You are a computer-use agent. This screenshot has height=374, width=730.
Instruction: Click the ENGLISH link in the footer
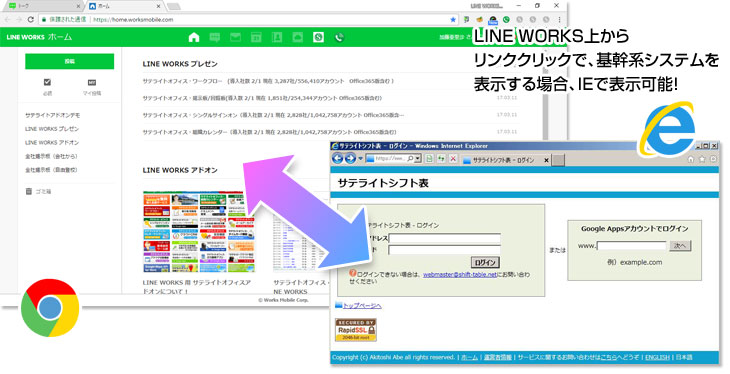tap(657, 357)
